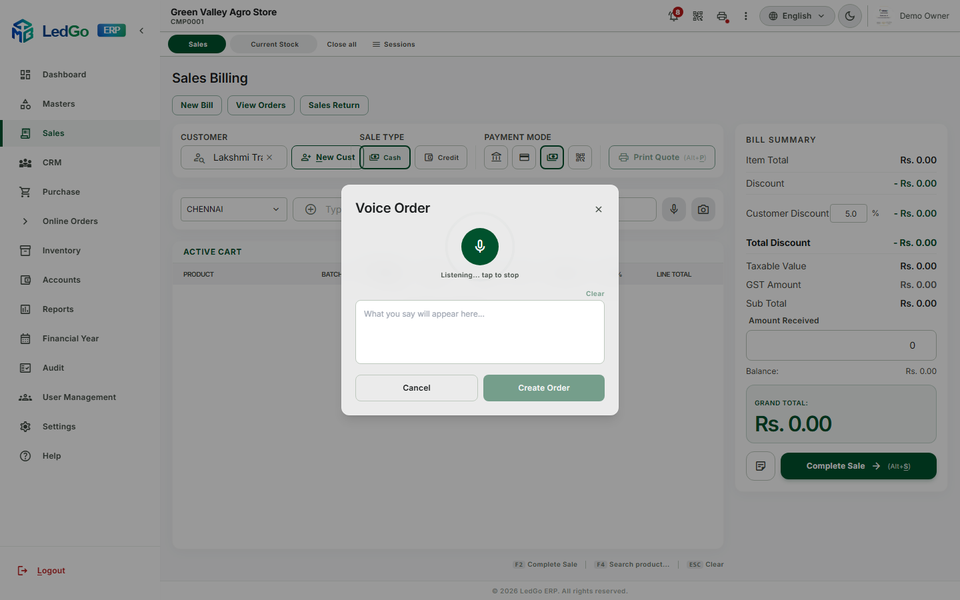Close the Voice Order dialog
The height and width of the screenshot is (600, 960).
click(598, 209)
